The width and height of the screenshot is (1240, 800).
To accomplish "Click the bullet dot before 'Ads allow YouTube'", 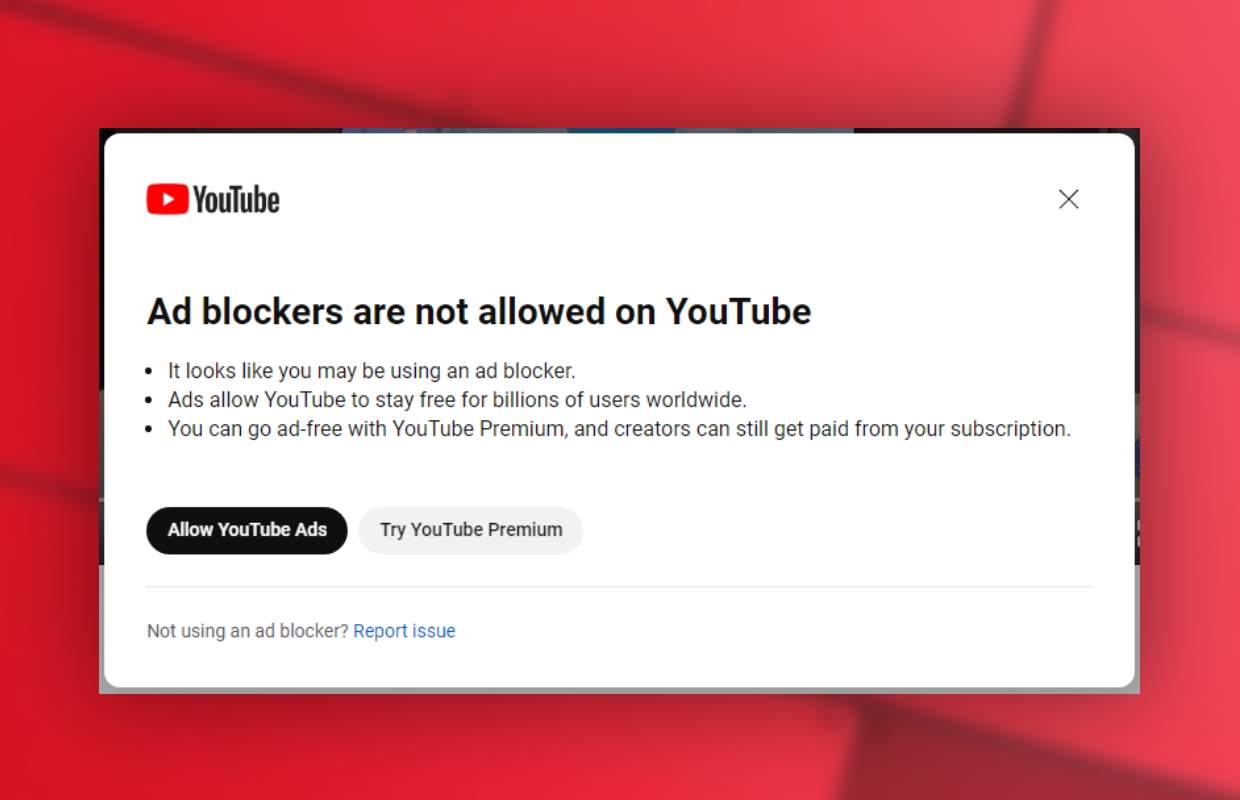I will [x=149, y=401].
